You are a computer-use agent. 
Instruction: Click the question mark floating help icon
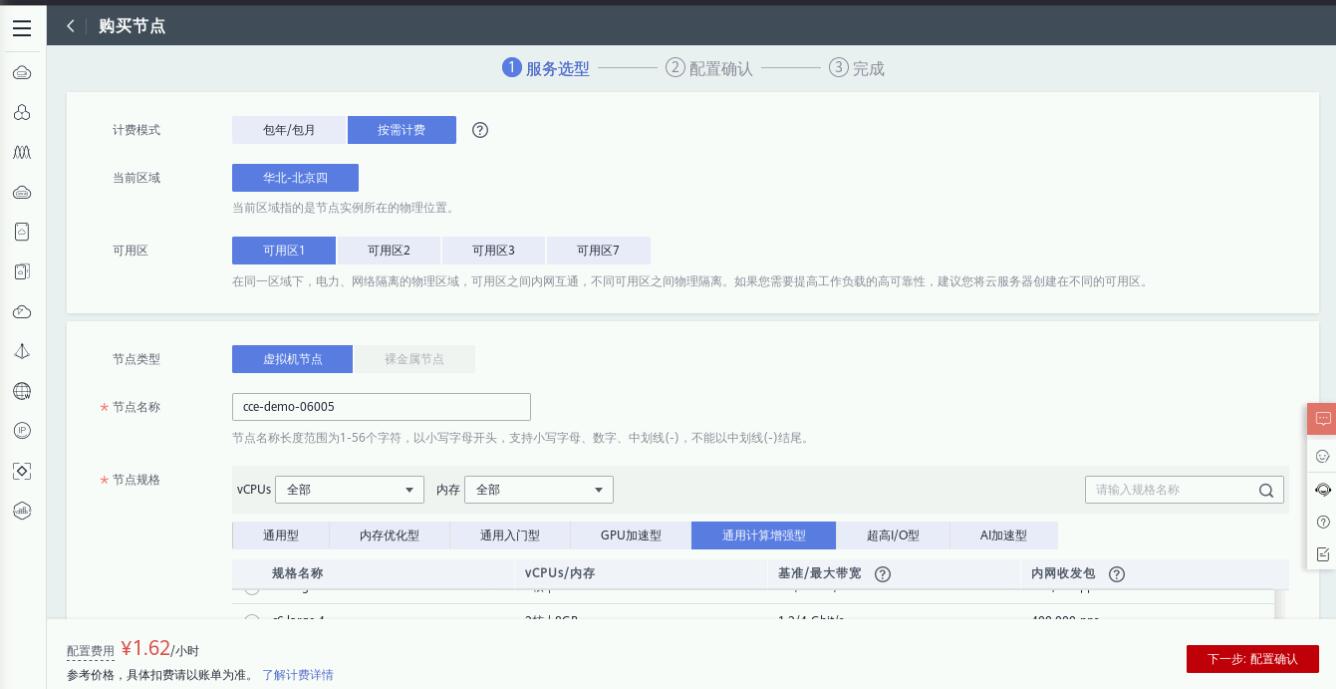pyautogui.click(x=1322, y=522)
